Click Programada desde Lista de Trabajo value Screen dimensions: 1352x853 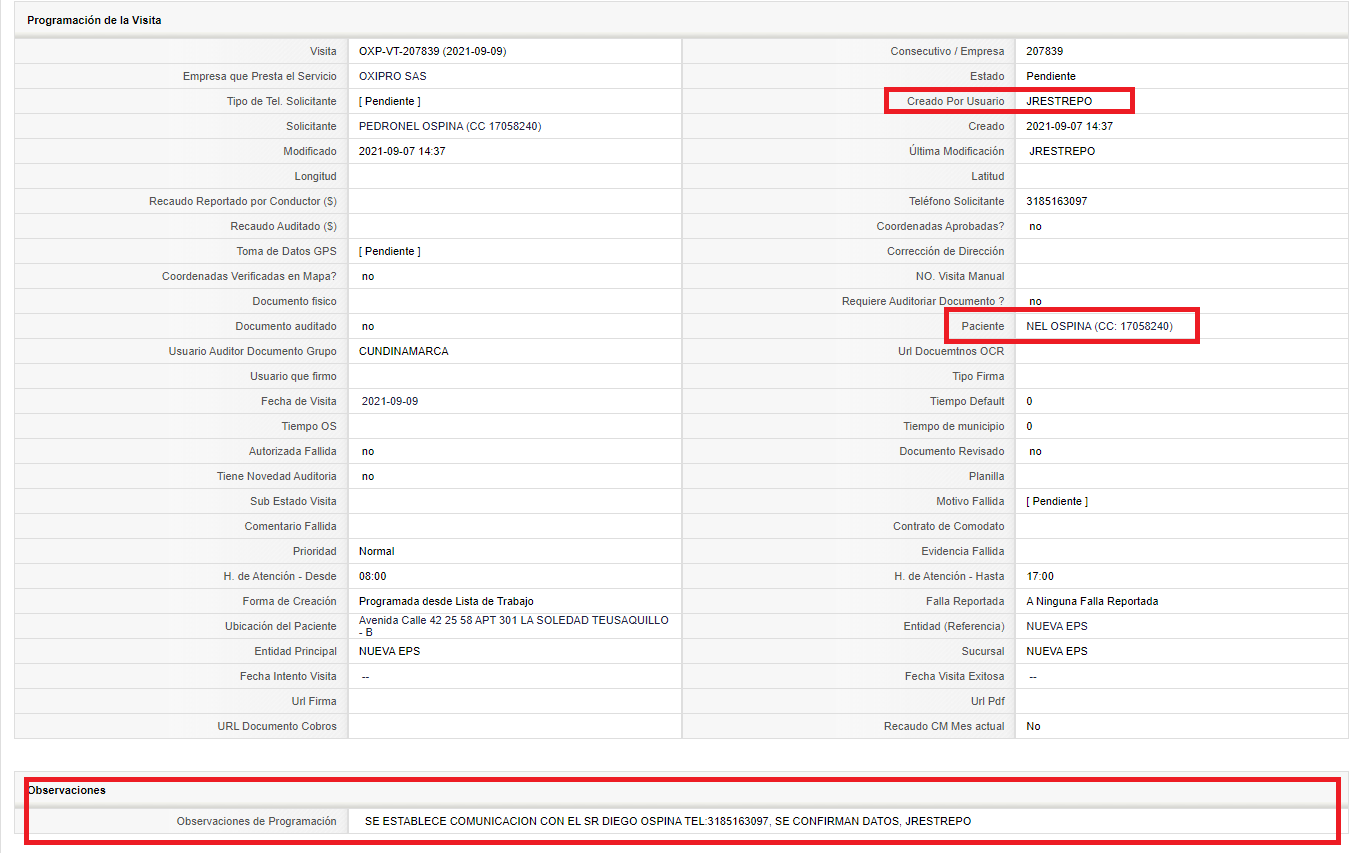coord(446,601)
